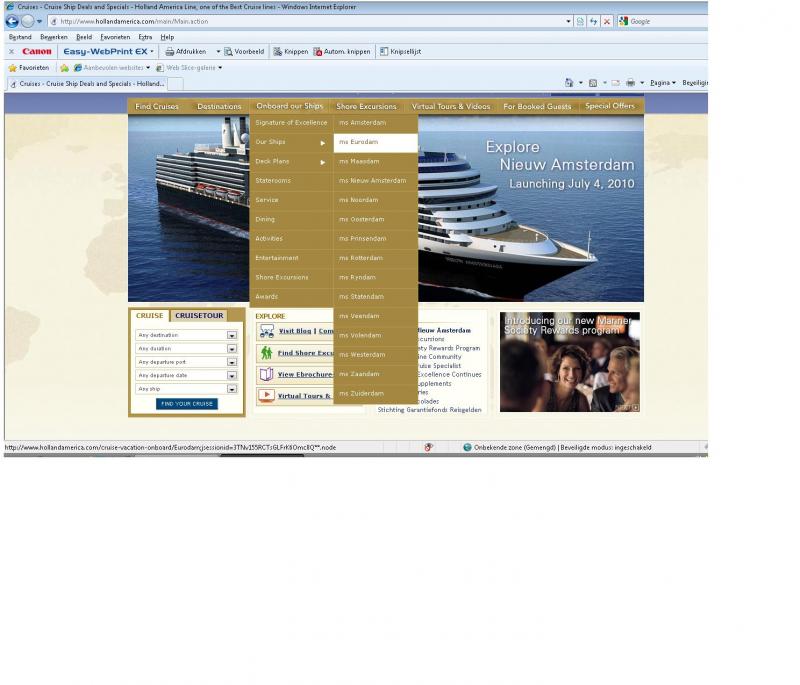This screenshot has width=800, height=685.
Task: Open the Beeld menu
Action: click(x=84, y=37)
